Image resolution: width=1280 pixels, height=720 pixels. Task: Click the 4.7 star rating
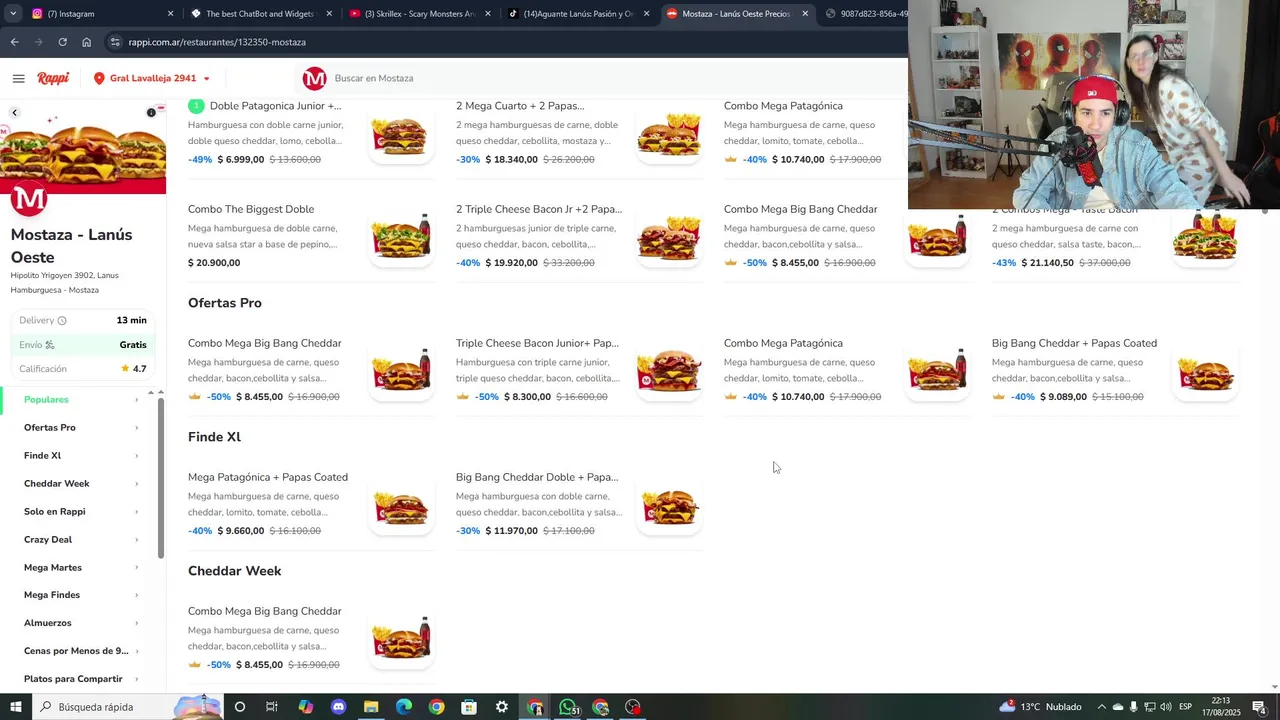point(134,369)
